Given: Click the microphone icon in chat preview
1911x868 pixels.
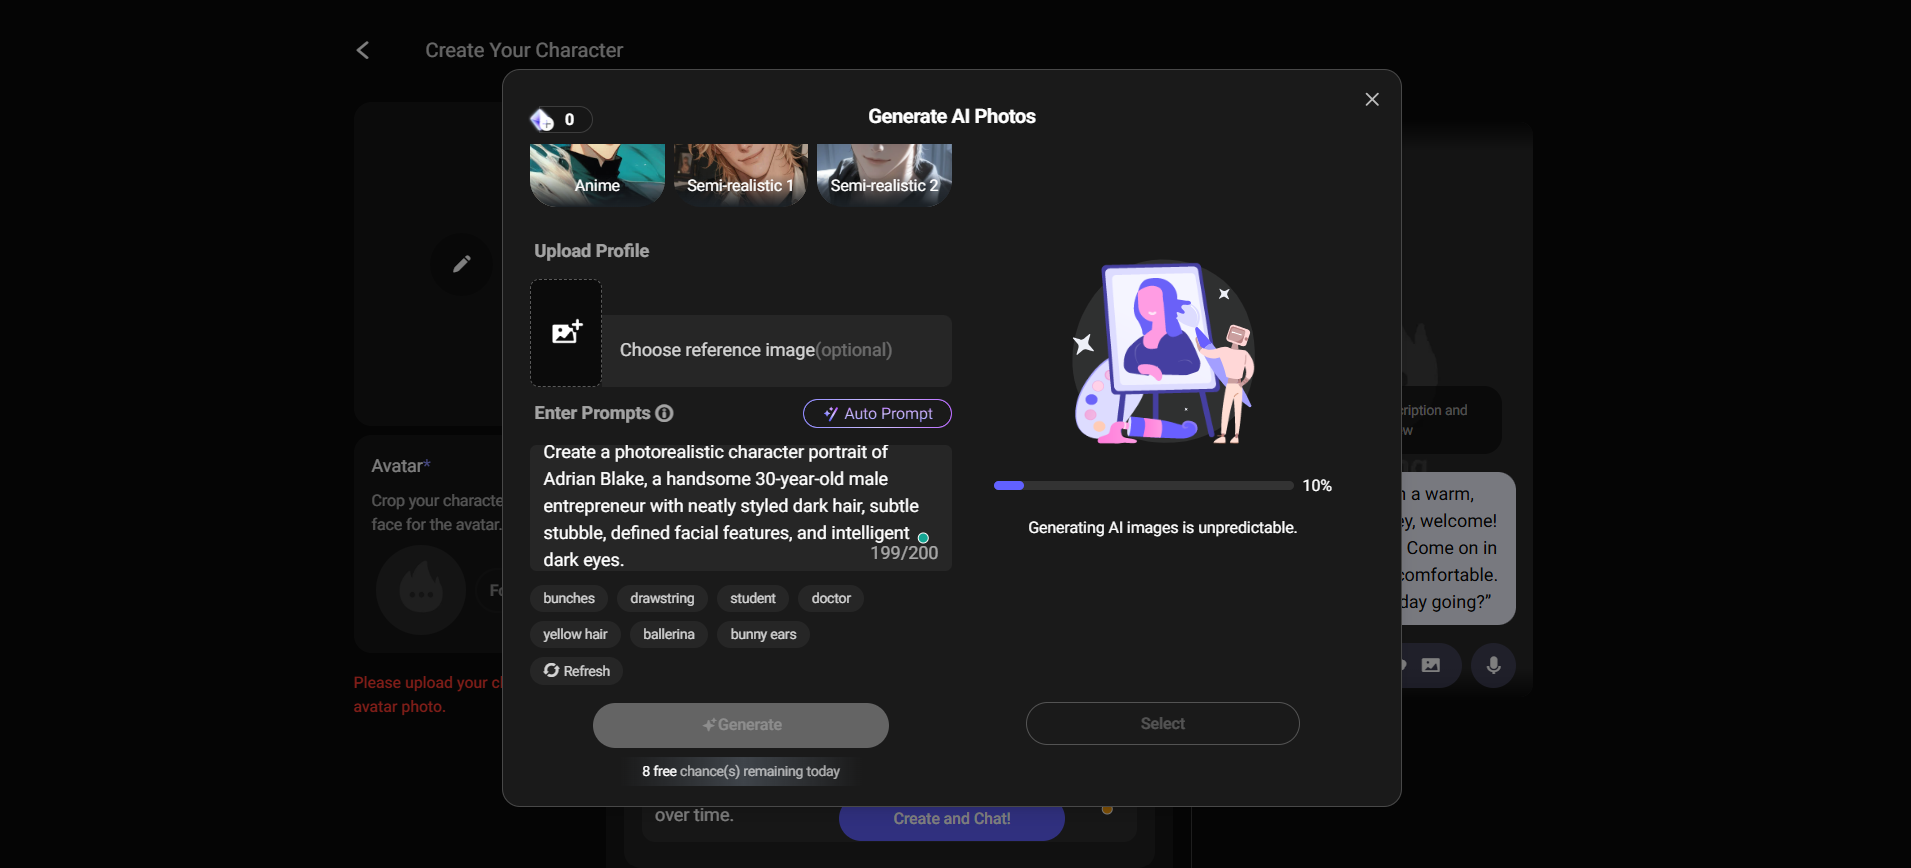Looking at the screenshot, I should click(x=1493, y=665).
